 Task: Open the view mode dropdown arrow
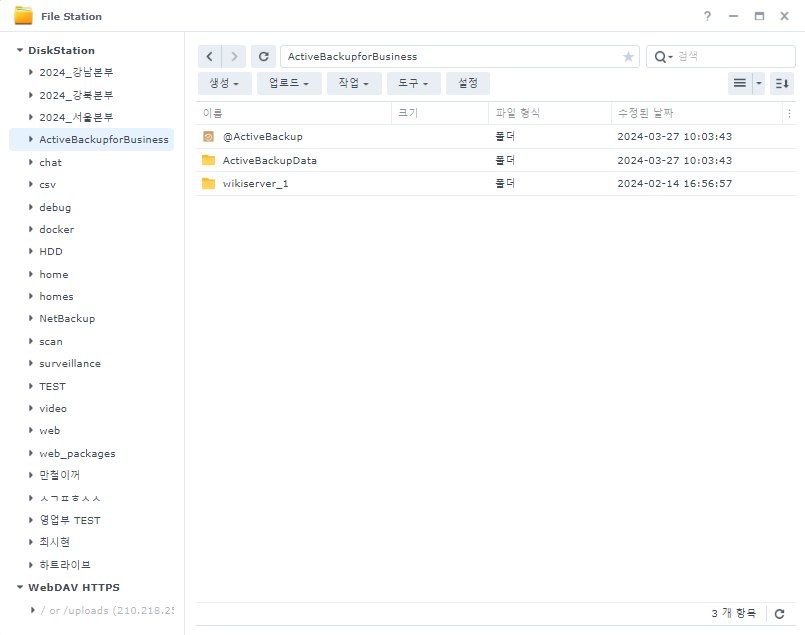tap(759, 83)
